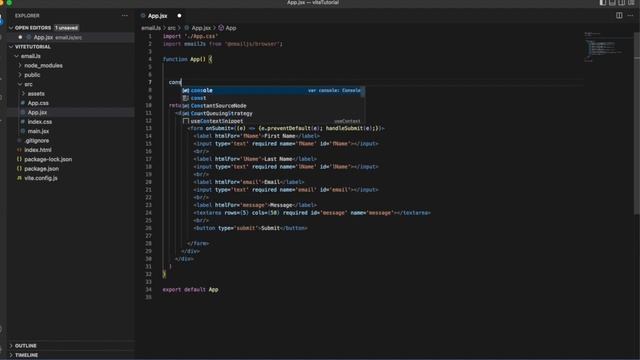This screenshot has height=360, width=640.
Task: Click the console suggestion variable icon
Action: click(x=186, y=90)
